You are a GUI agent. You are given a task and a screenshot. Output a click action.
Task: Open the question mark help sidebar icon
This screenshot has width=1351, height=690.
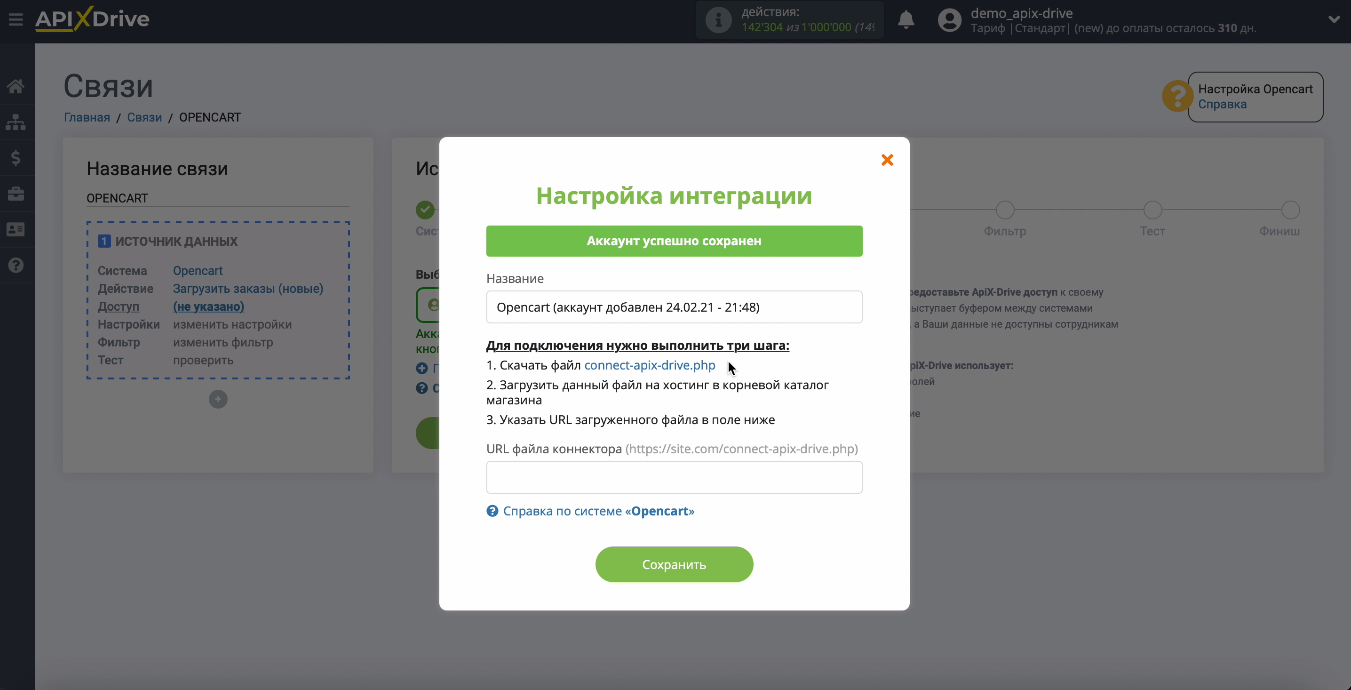(x=16, y=265)
